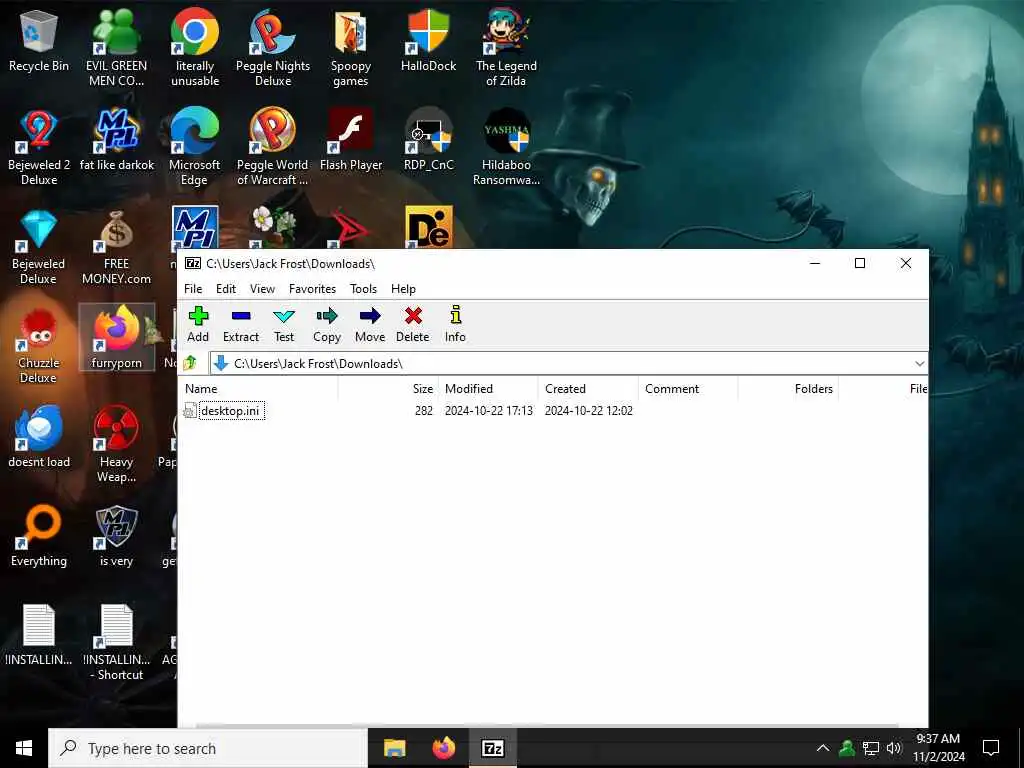This screenshot has height=768, width=1024.
Task: Click the 7-Zip taskbar button
Action: tap(493, 748)
